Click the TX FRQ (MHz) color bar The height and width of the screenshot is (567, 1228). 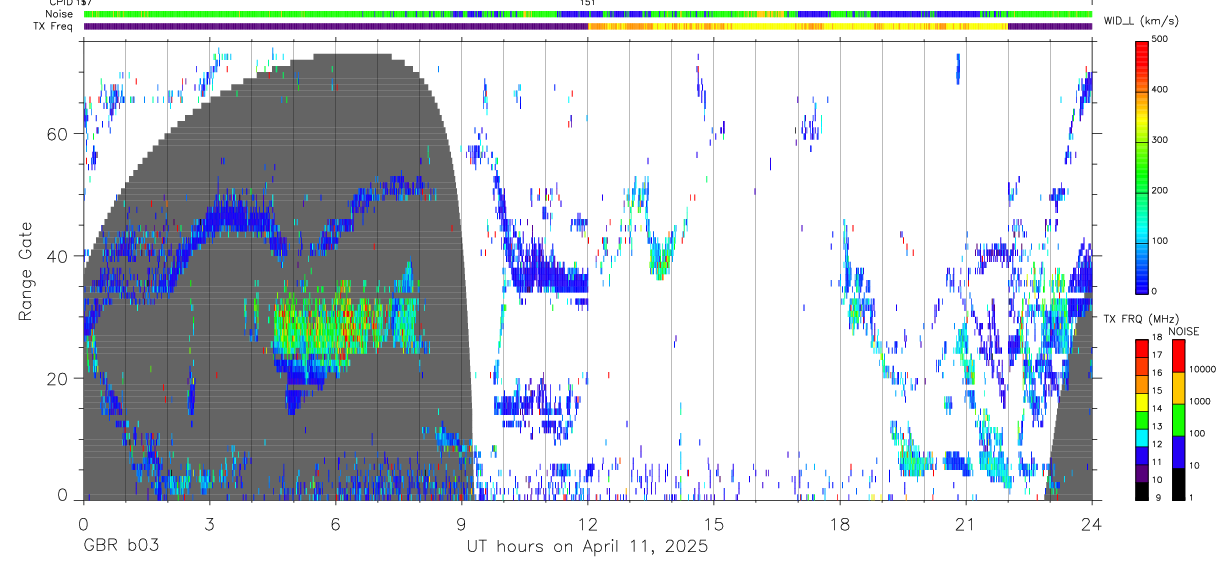pos(1141,419)
